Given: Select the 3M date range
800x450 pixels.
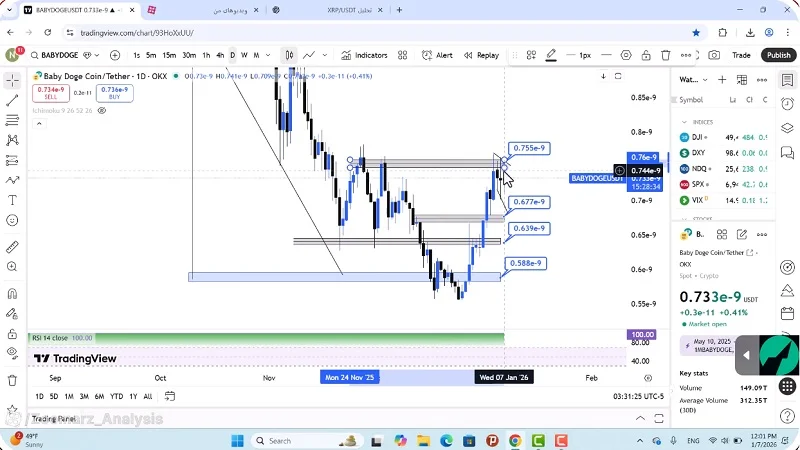Looking at the screenshot, I should tap(84, 396).
